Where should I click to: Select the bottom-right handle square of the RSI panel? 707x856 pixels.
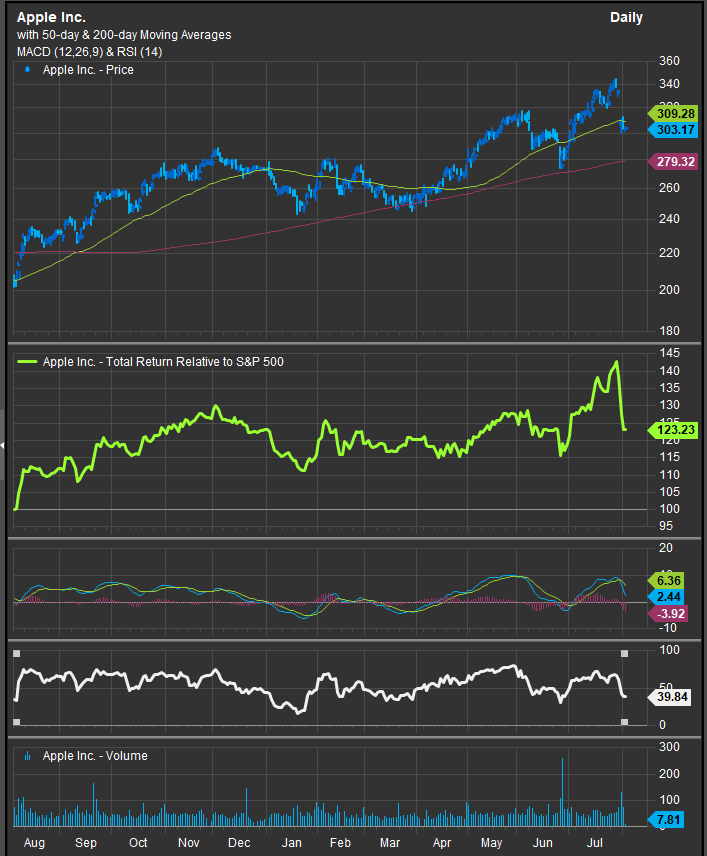coord(625,722)
